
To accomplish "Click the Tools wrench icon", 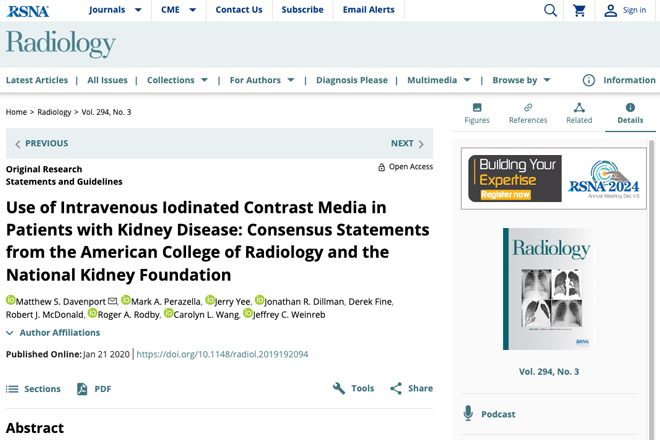I will 339,388.
